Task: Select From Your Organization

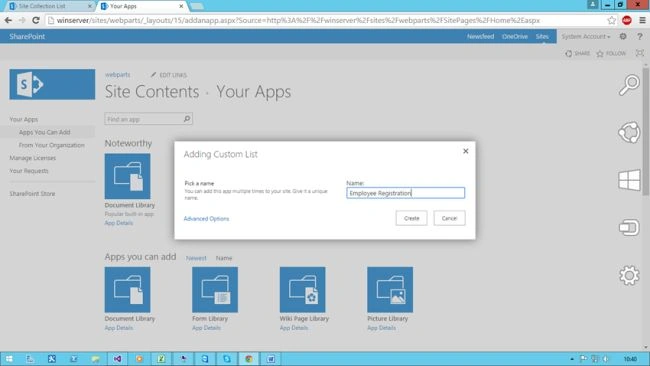Action: (51, 145)
